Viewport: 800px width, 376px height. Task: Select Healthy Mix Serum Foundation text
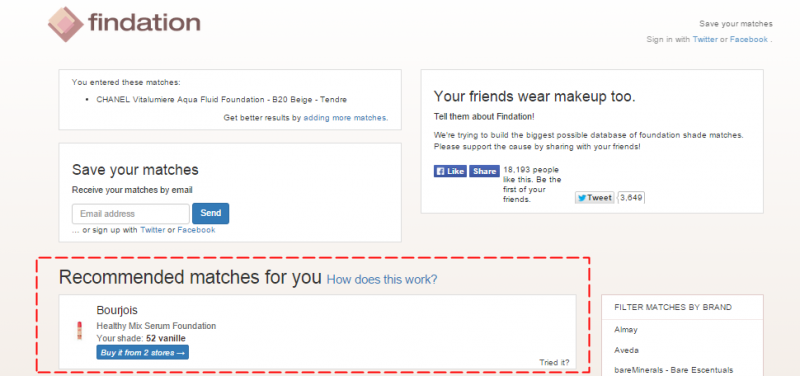coord(156,326)
